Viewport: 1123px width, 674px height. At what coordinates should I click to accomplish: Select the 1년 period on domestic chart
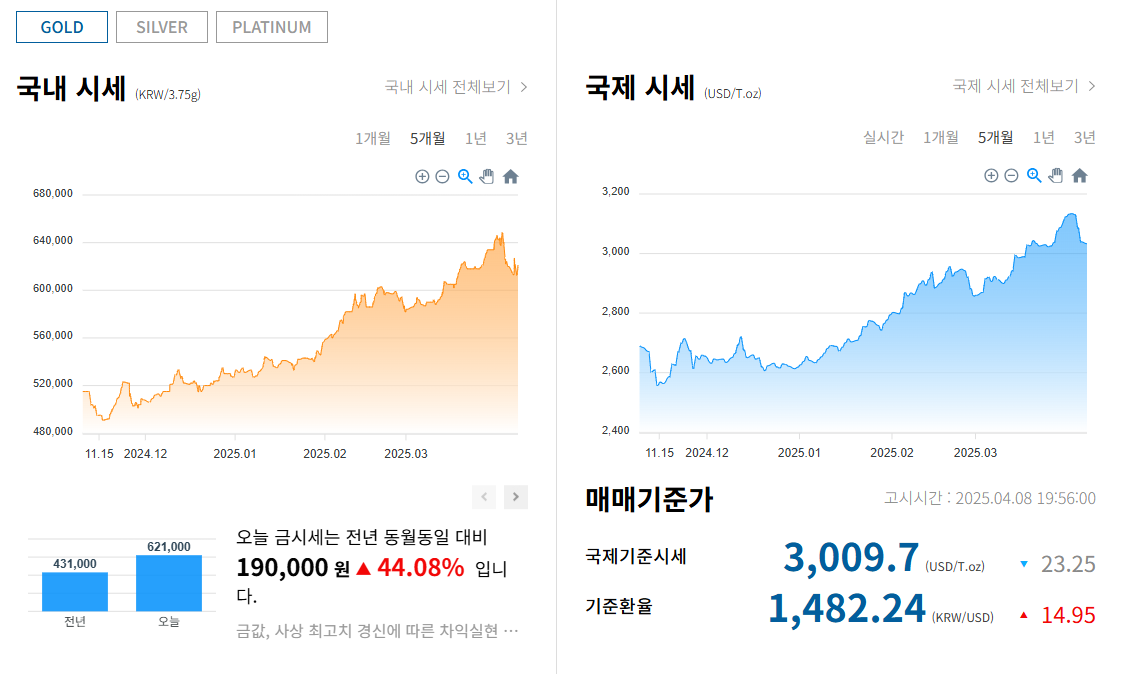(475, 138)
